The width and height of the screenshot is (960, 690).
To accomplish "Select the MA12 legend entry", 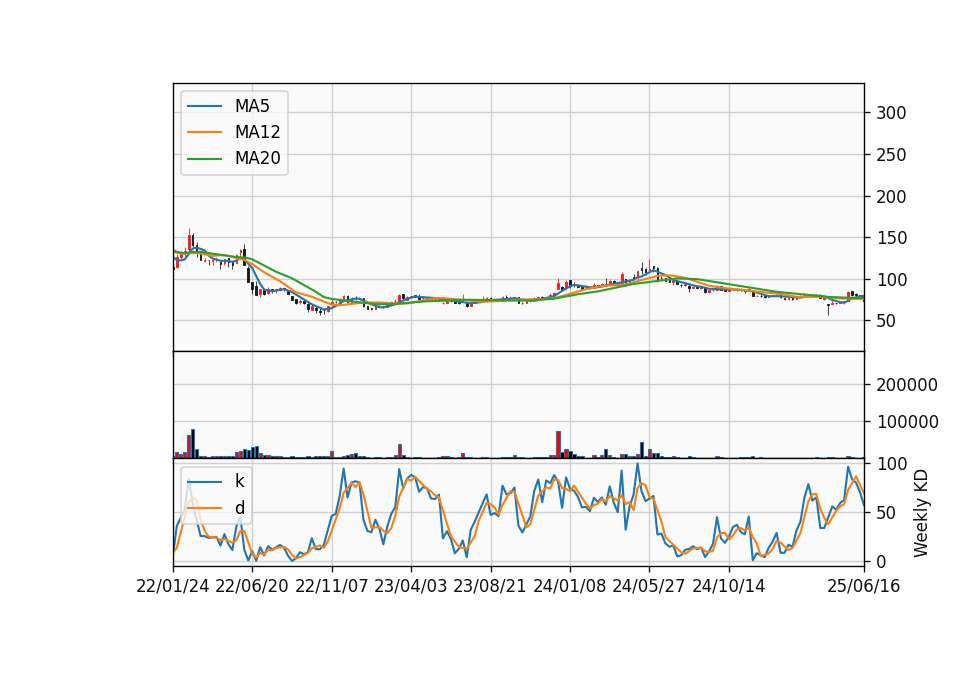I will [233, 132].
